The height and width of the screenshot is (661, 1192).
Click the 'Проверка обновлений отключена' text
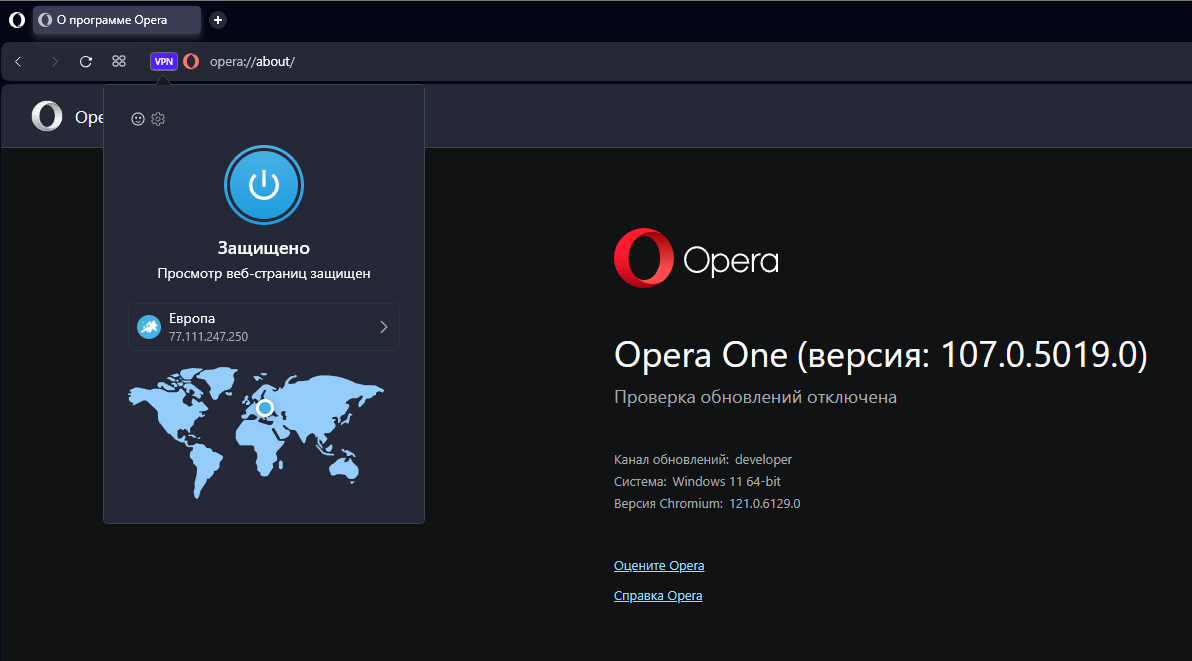click(756, 397)
